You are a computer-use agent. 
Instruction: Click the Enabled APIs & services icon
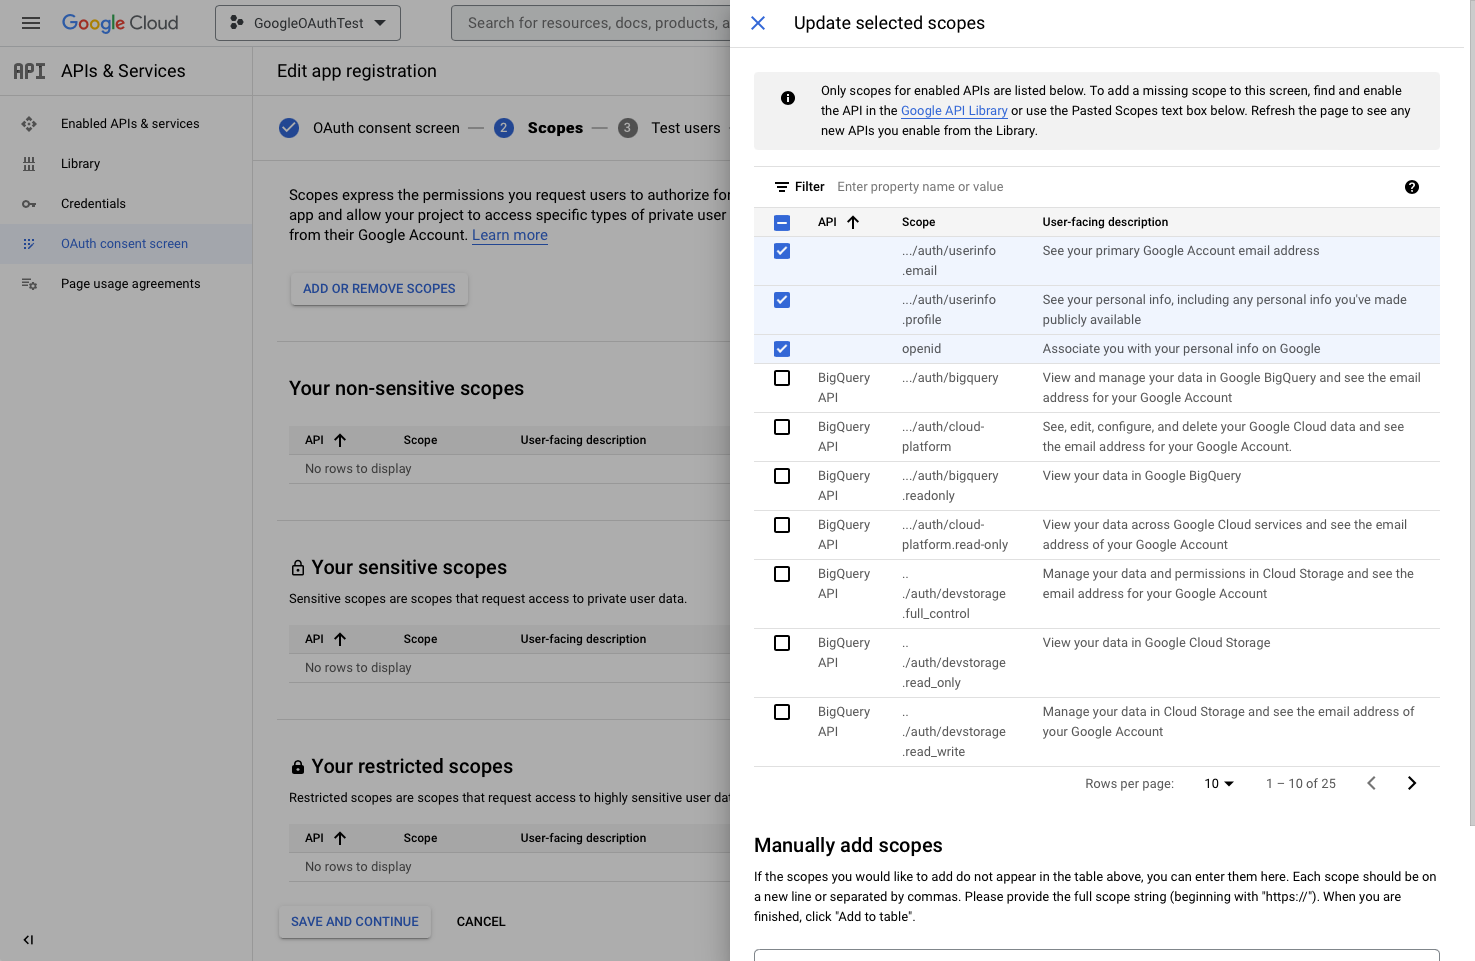click(29, 124)
